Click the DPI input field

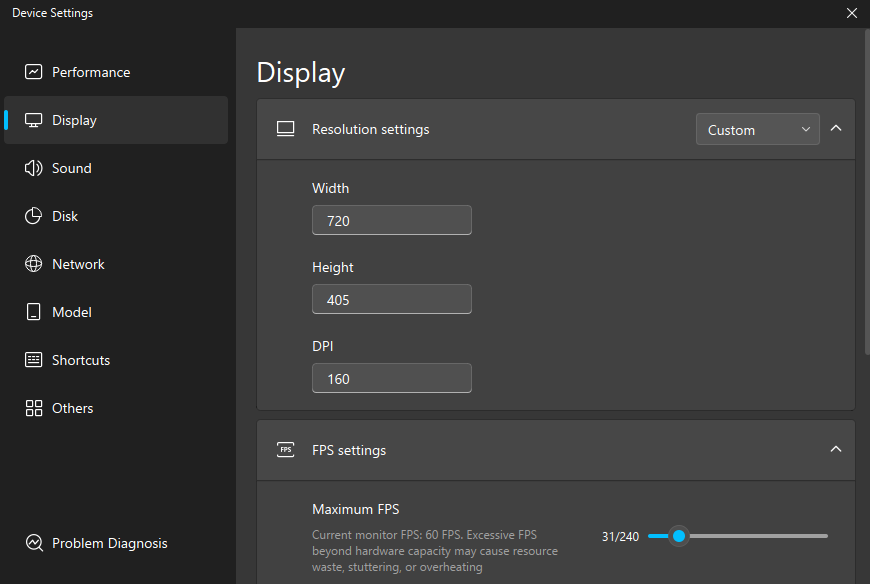(392, 378)
